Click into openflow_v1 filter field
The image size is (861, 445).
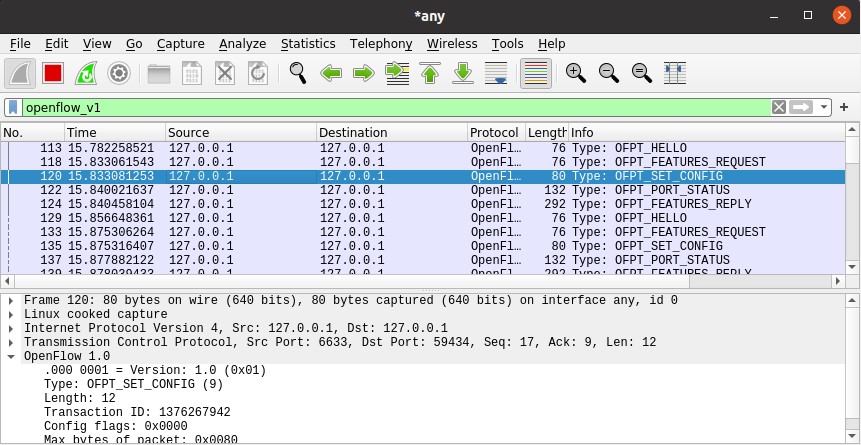pyautogui.click(x=395, y=107)
